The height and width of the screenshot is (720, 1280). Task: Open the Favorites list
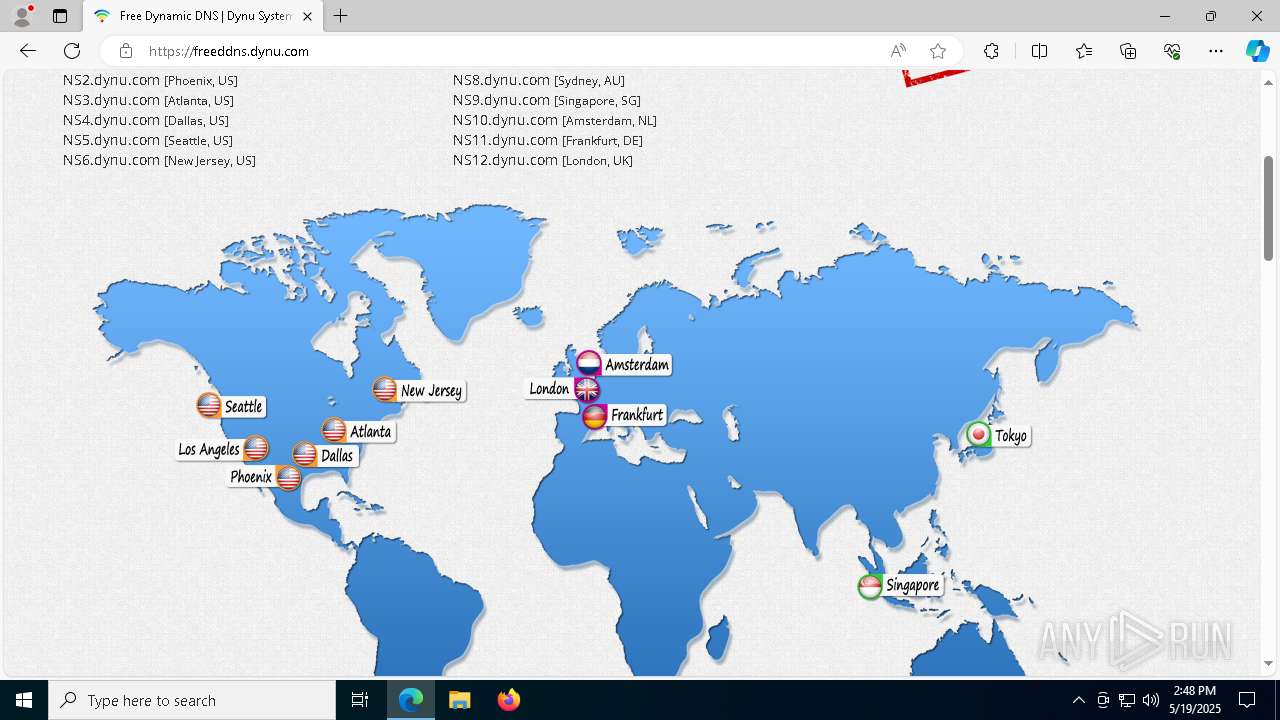coord(1084,51)
